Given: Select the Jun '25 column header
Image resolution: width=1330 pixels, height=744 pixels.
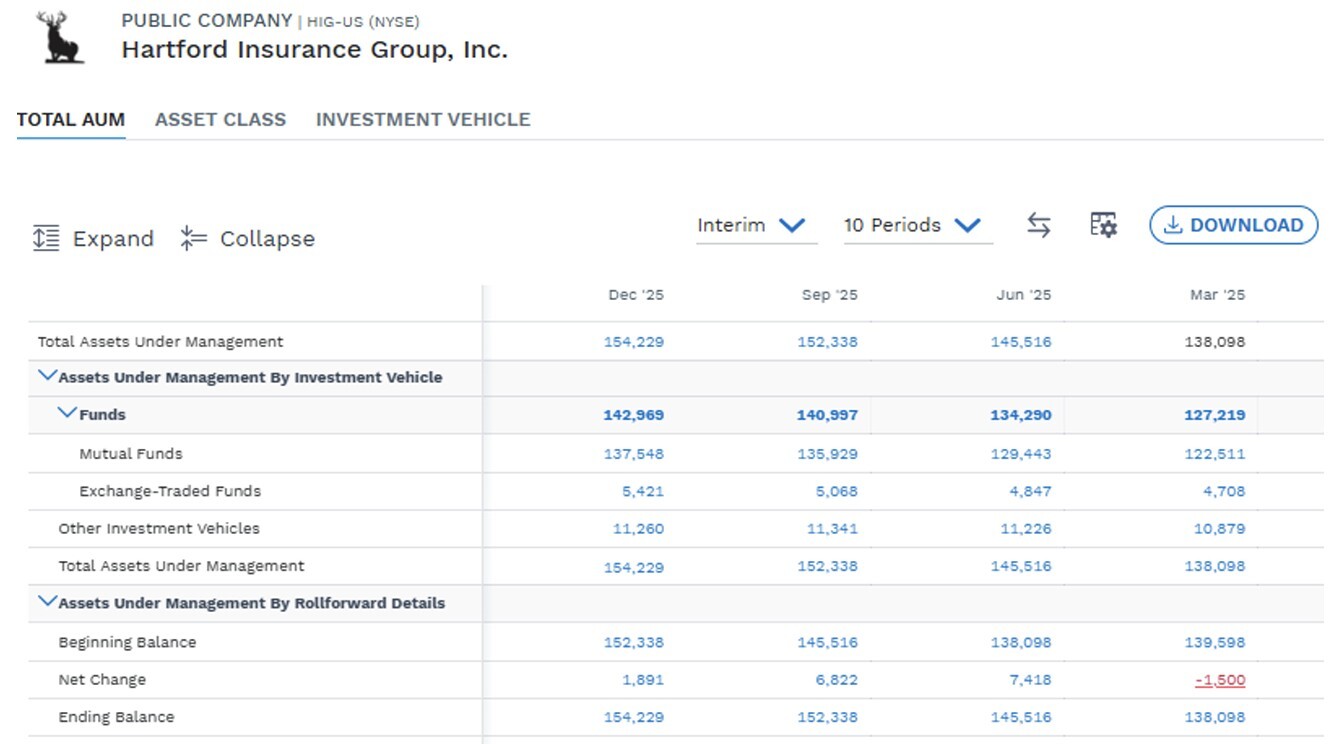Looking at the screenshot, I should pos(1024,295).
